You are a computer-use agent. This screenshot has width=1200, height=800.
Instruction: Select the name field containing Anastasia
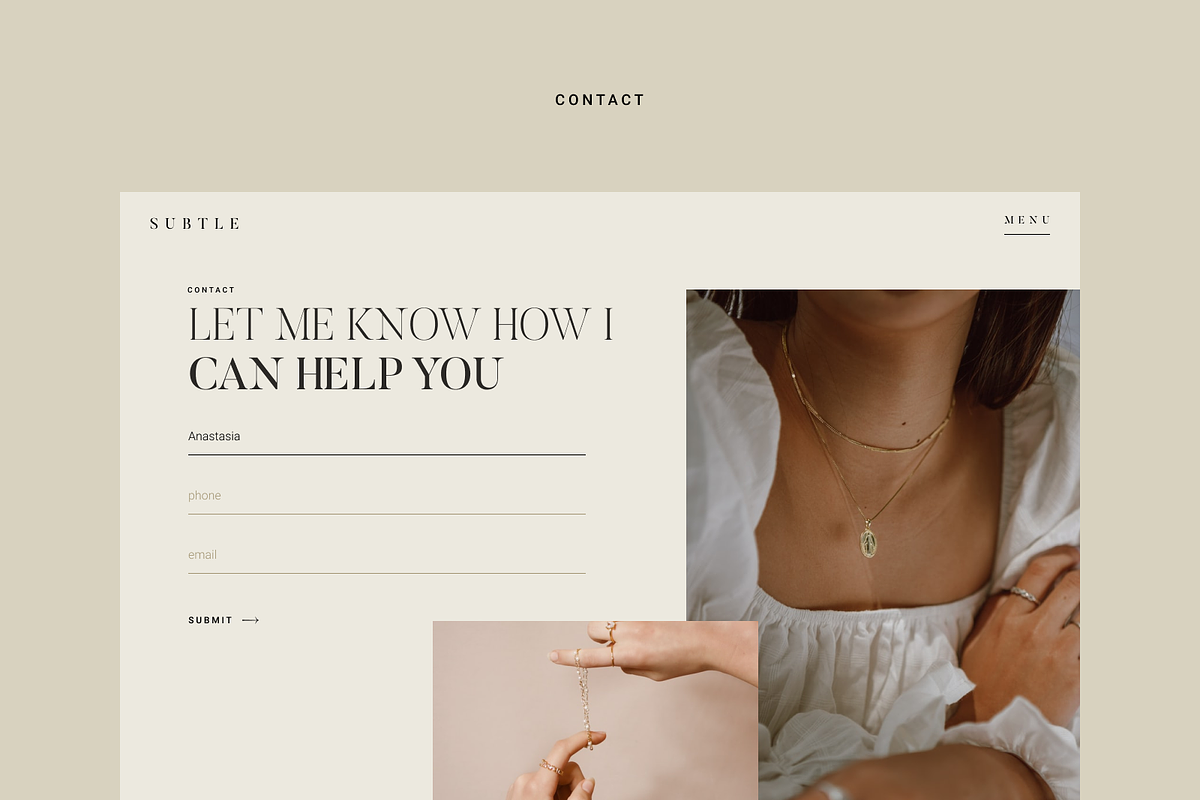386,437
